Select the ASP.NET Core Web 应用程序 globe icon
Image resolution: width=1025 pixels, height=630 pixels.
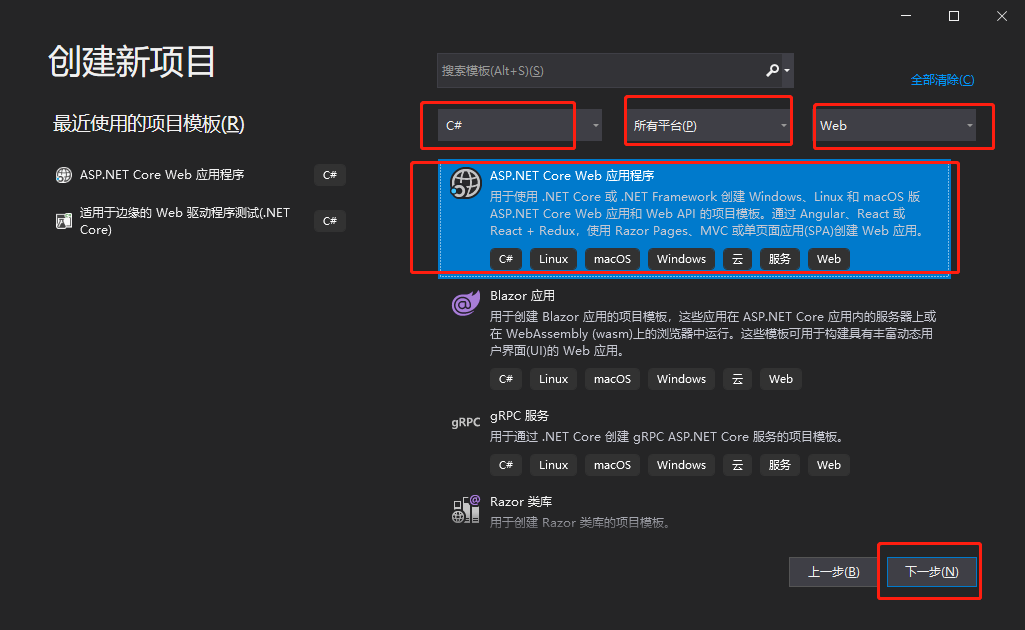pyautogui.click(x=465, y=184)
